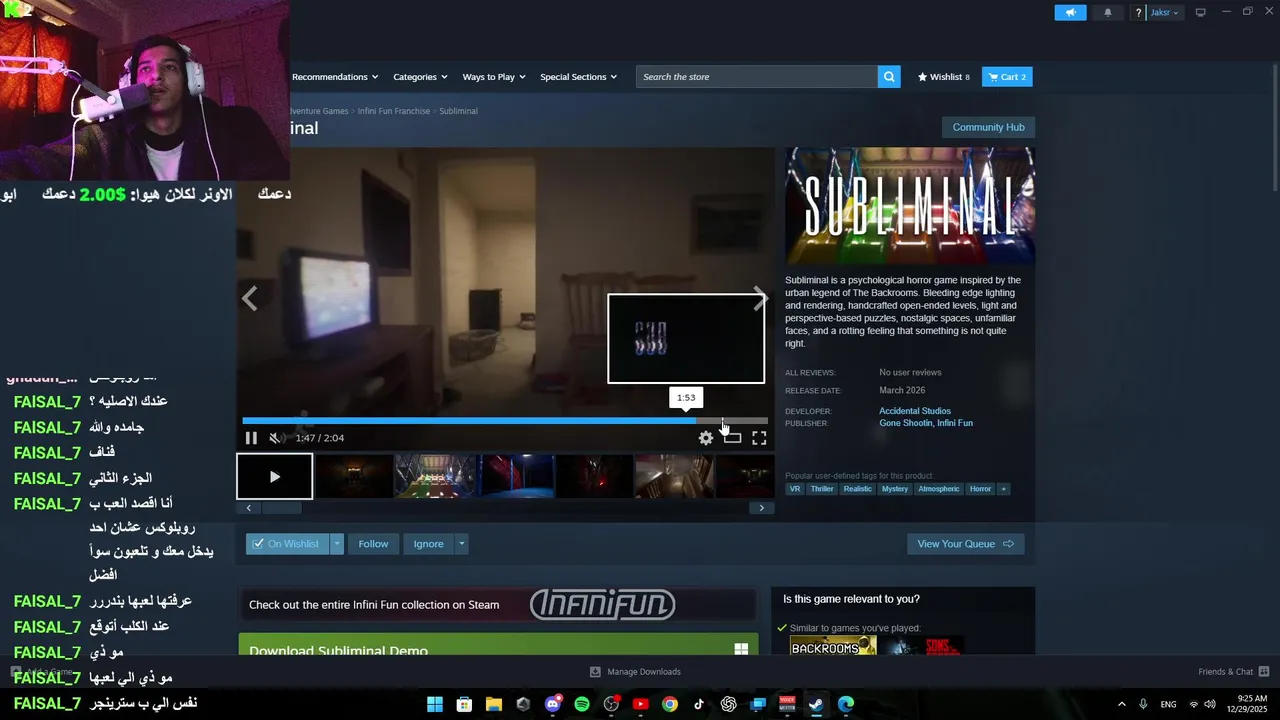The width and height of the screenshot is (1280, 720).
Task: Open the question mark help avatar
Action: point(1138,13)
